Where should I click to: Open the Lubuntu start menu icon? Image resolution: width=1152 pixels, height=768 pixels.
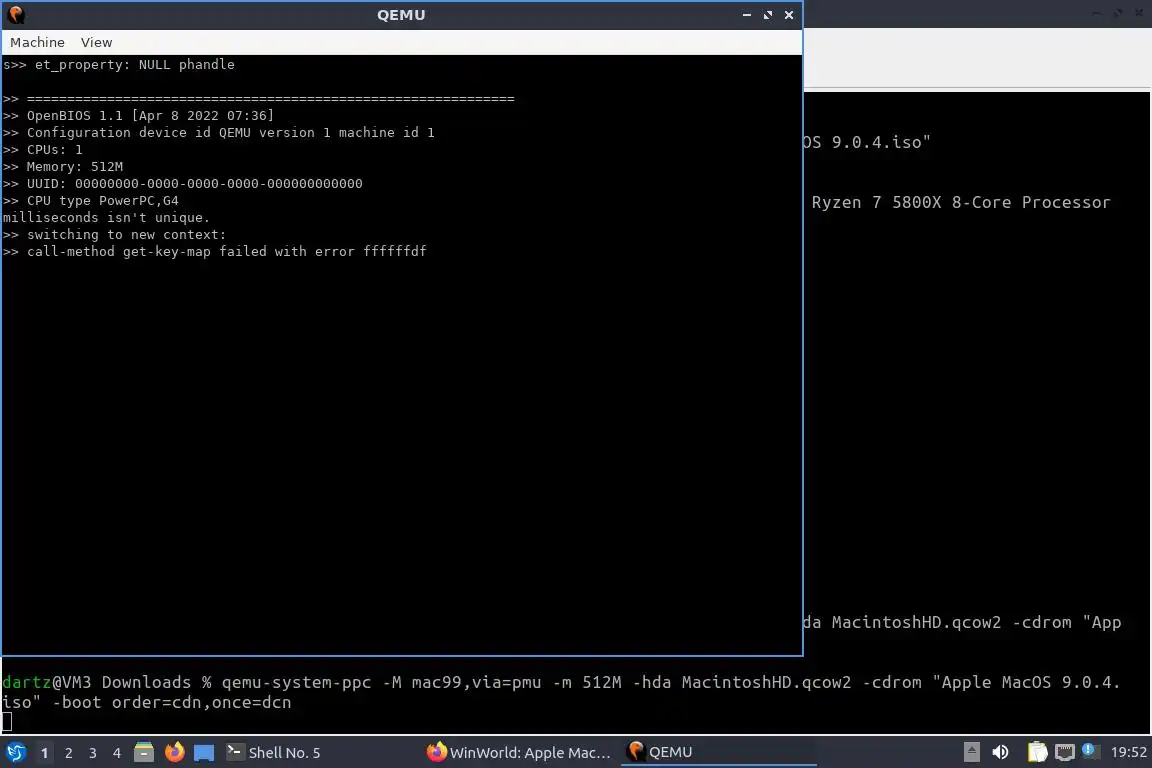15,752
